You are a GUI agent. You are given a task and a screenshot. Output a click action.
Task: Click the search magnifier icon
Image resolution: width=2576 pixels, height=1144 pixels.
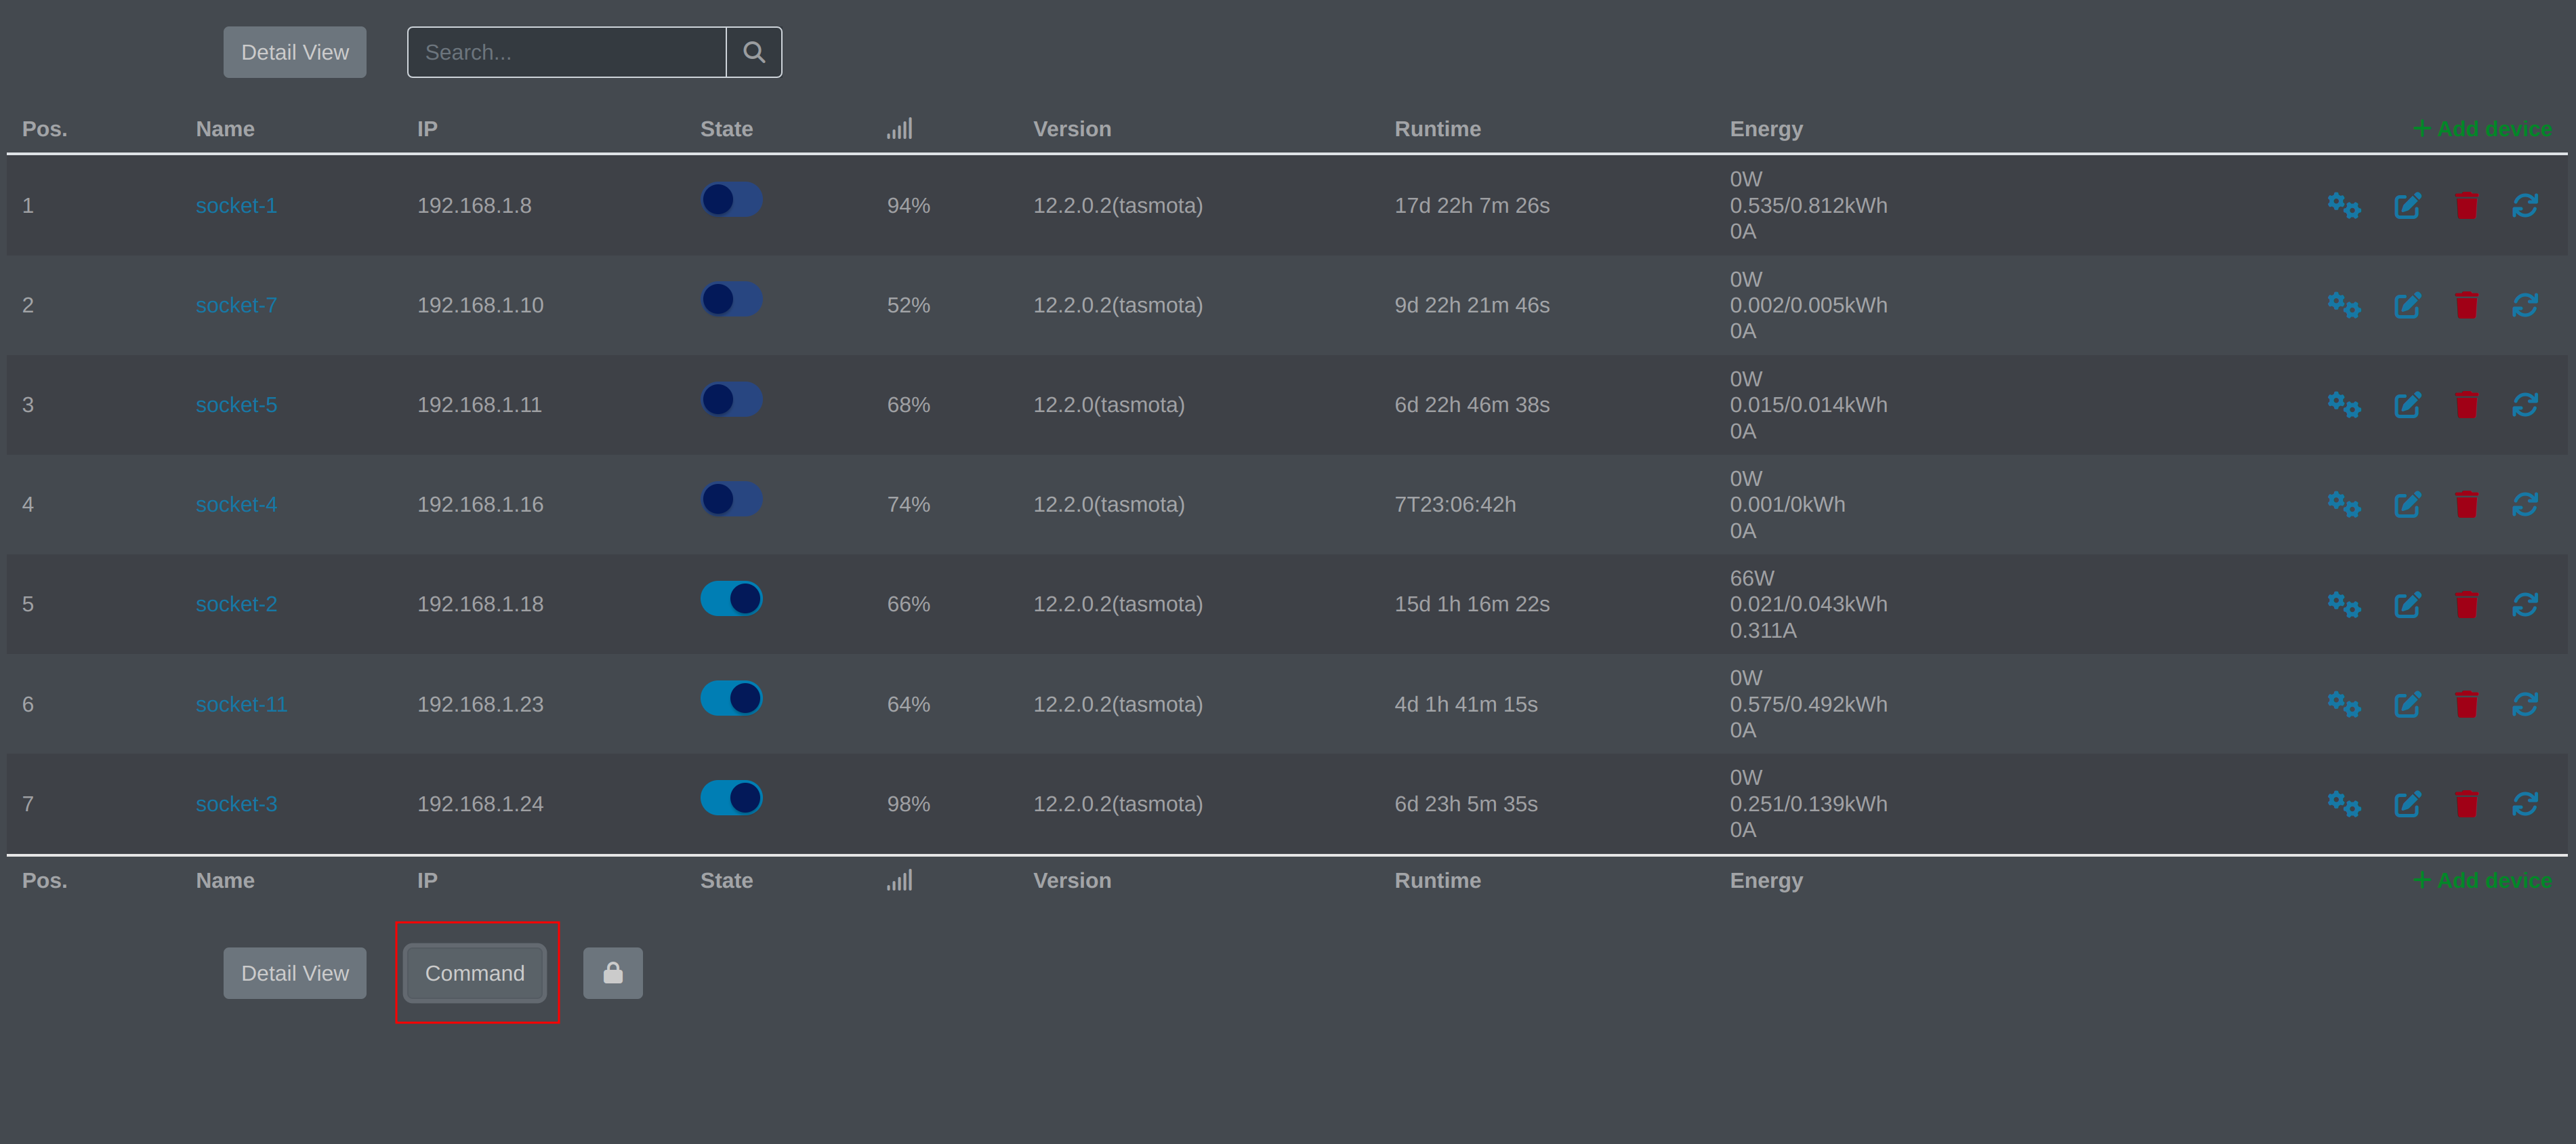pyautogui.click(x=753, y=52)
